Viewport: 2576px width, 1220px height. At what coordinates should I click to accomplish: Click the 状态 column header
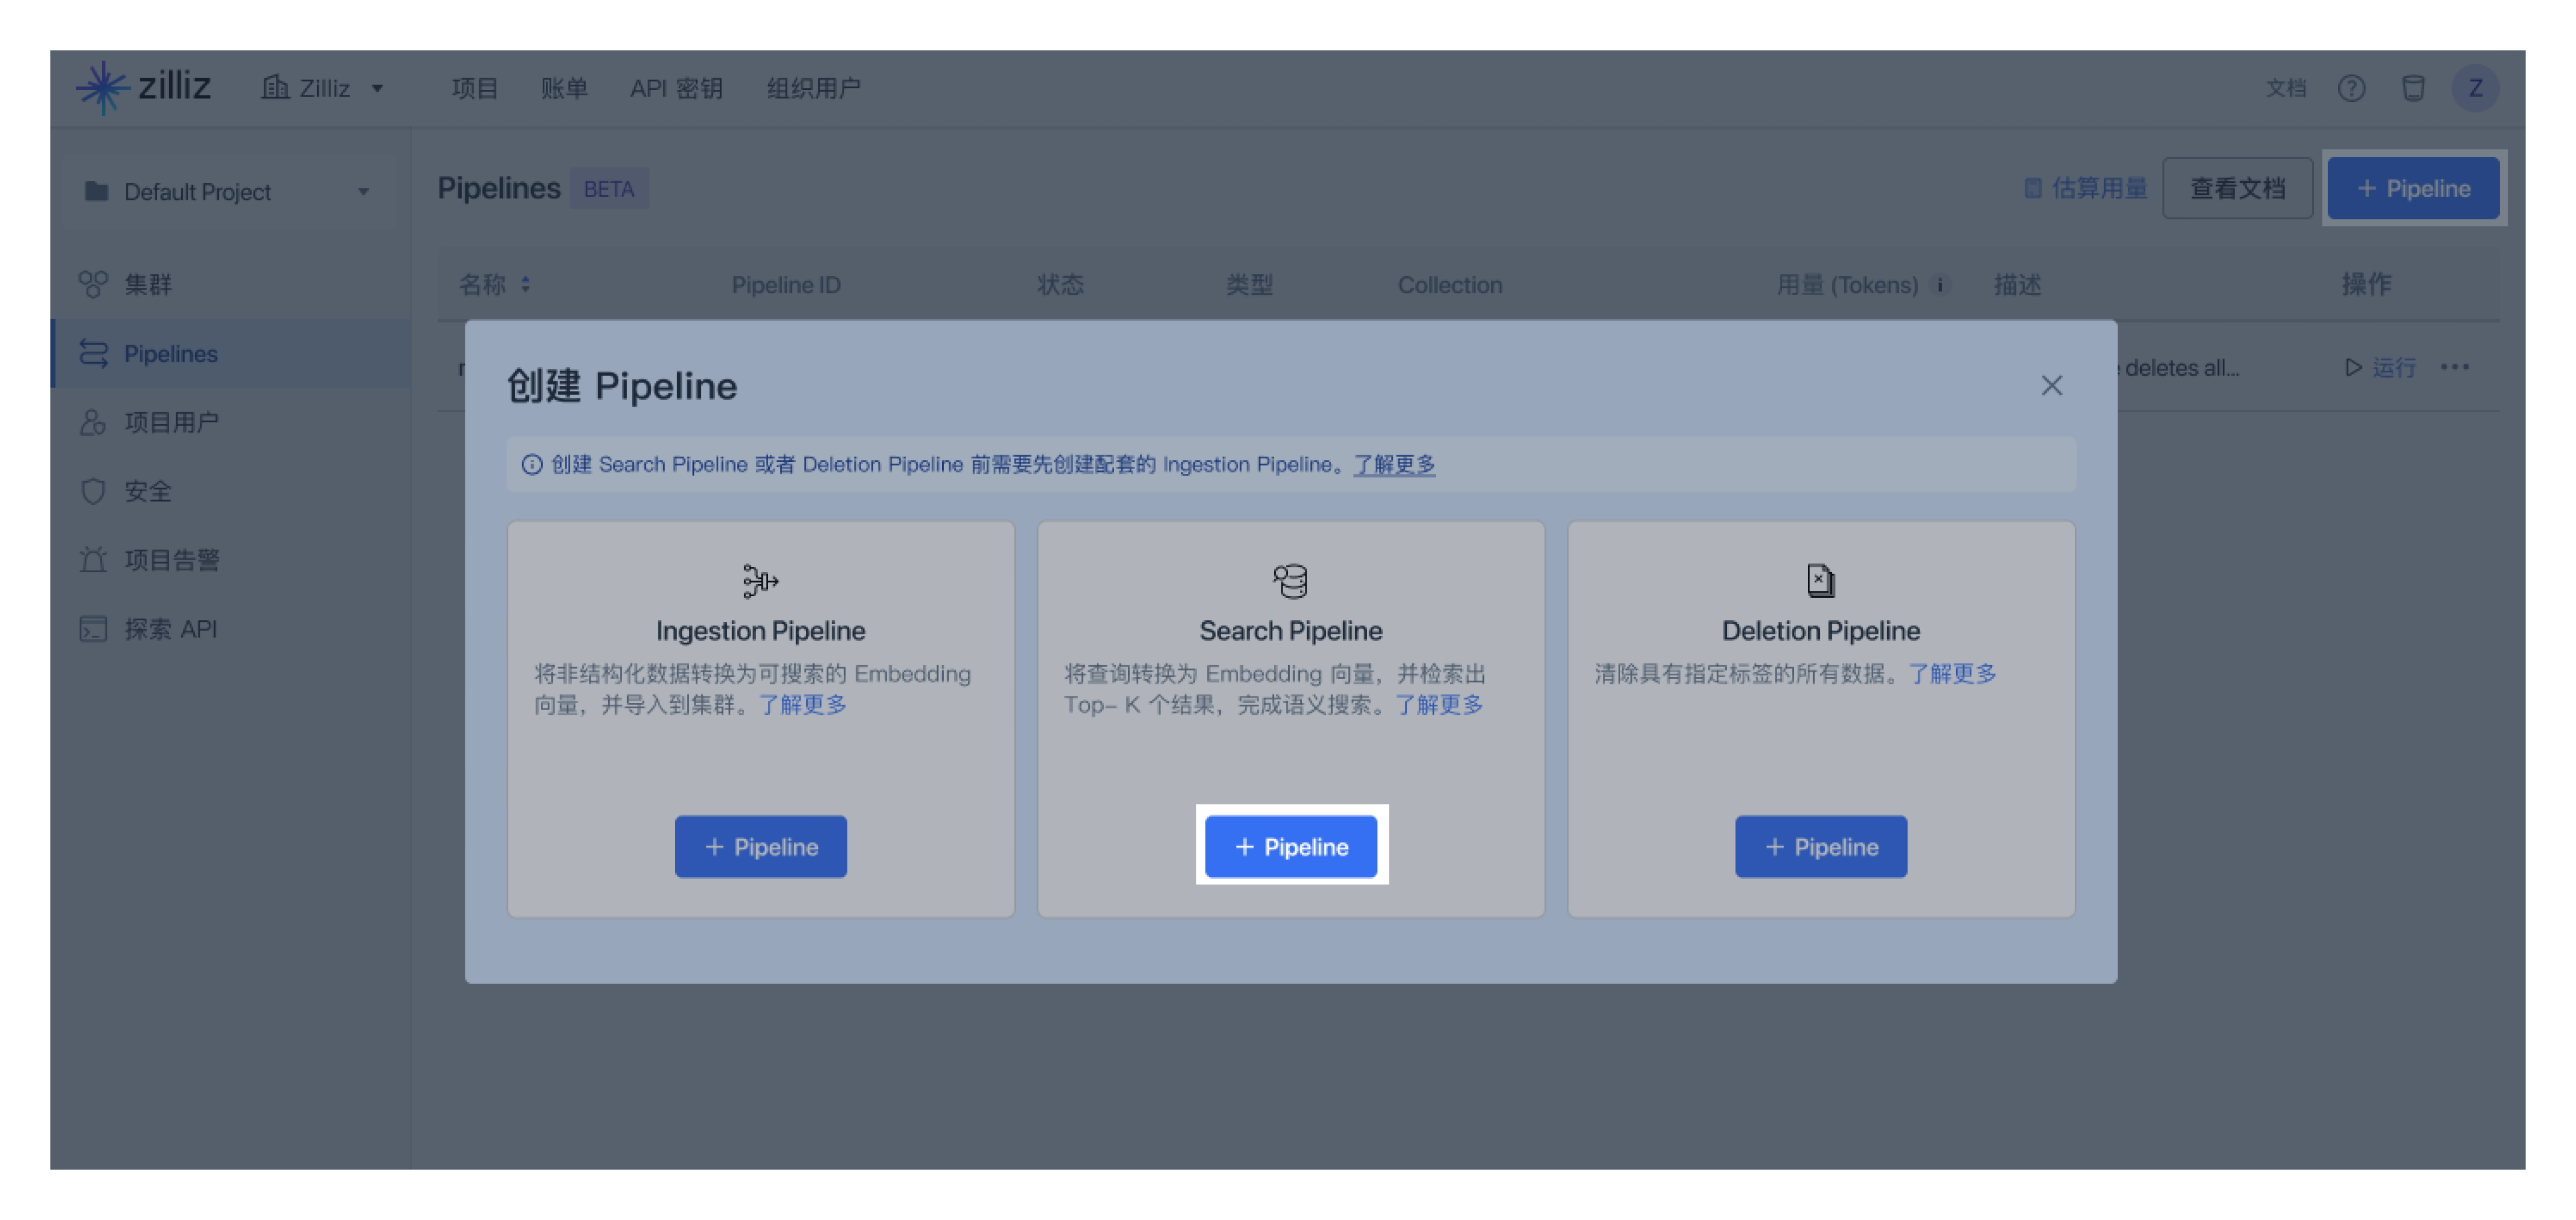[1060, 285]
